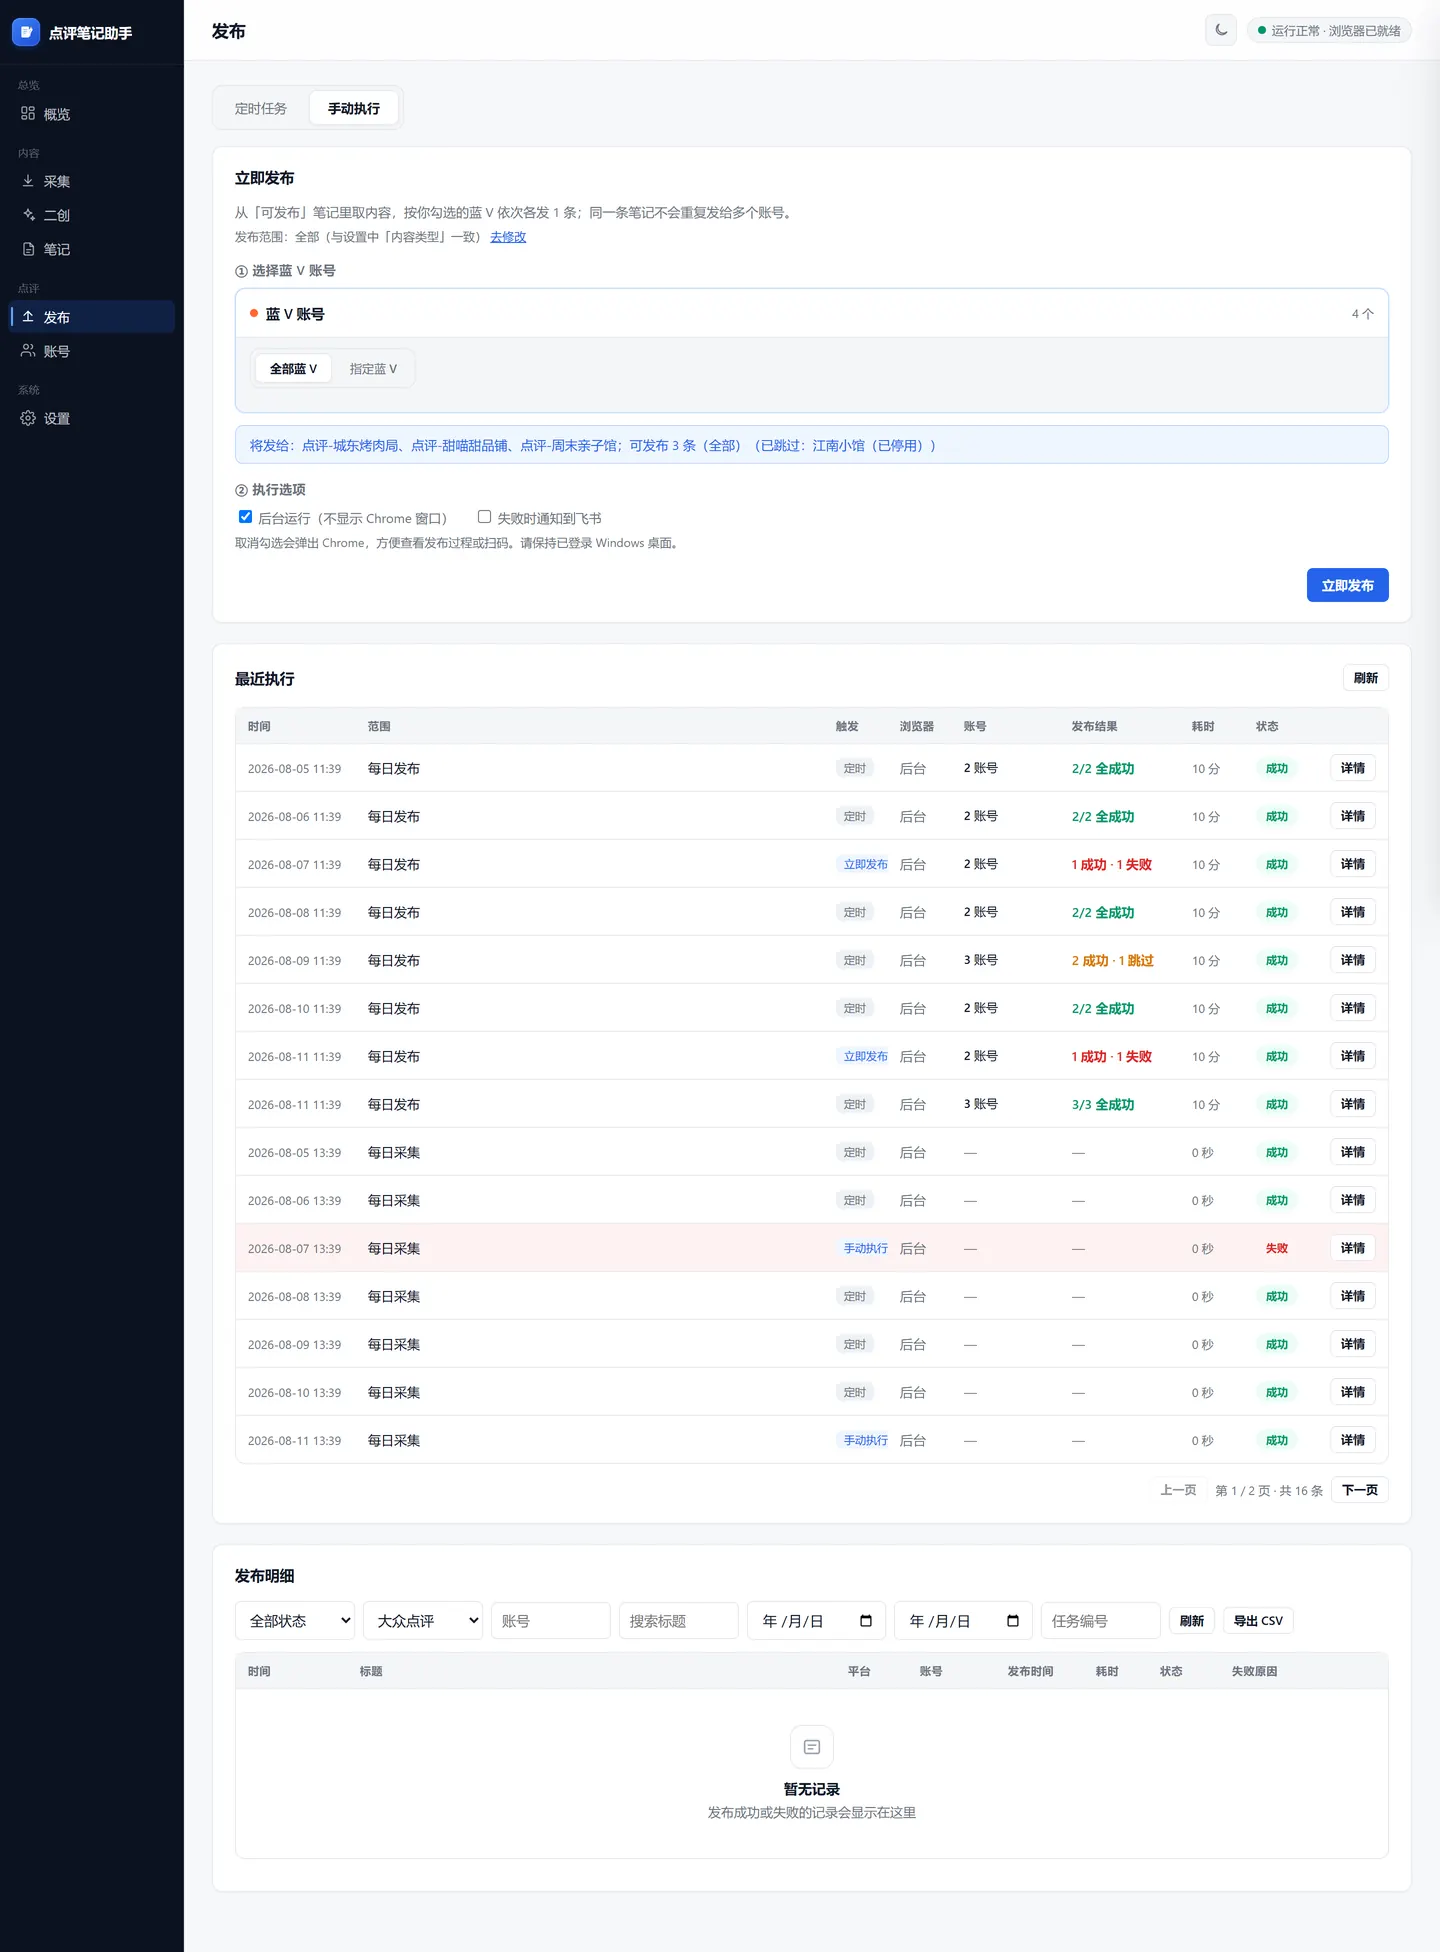
Task: Click the 蓝 V 账号 panel header
Action: [x=812, y=314]
